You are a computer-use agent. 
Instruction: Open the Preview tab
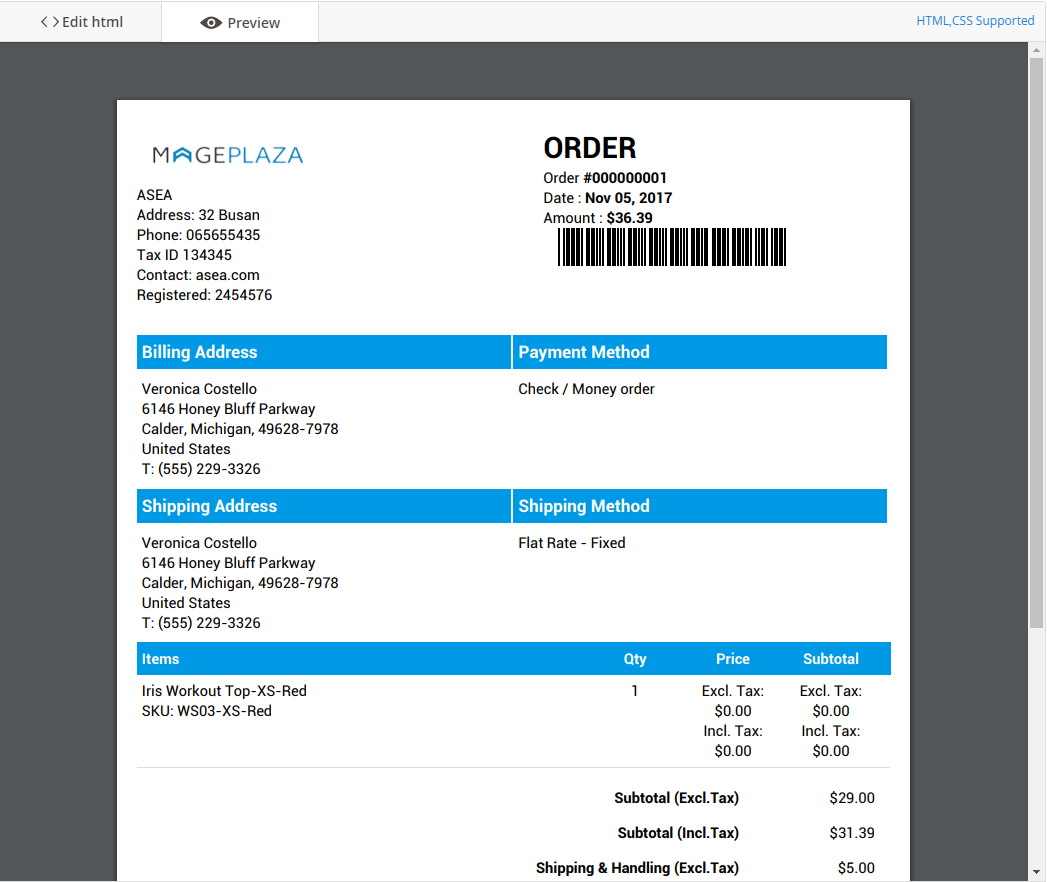(x=240, y=23)
